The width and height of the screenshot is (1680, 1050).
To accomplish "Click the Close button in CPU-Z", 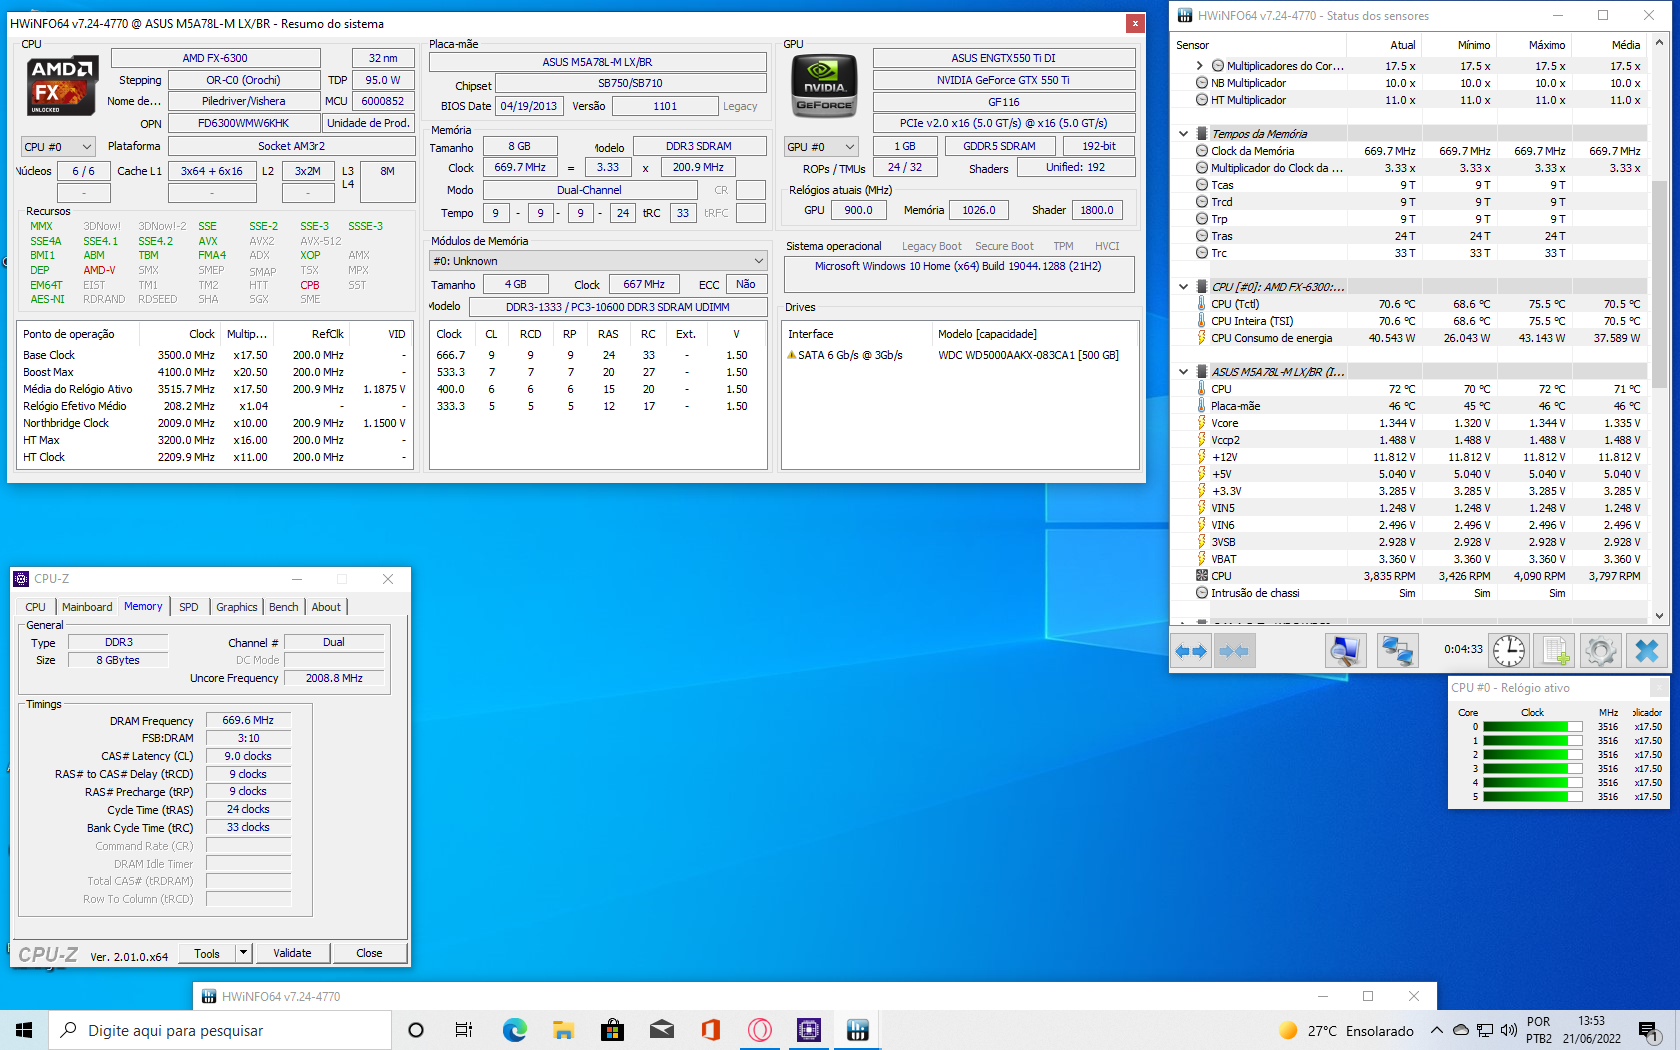I will click(369, 953).
